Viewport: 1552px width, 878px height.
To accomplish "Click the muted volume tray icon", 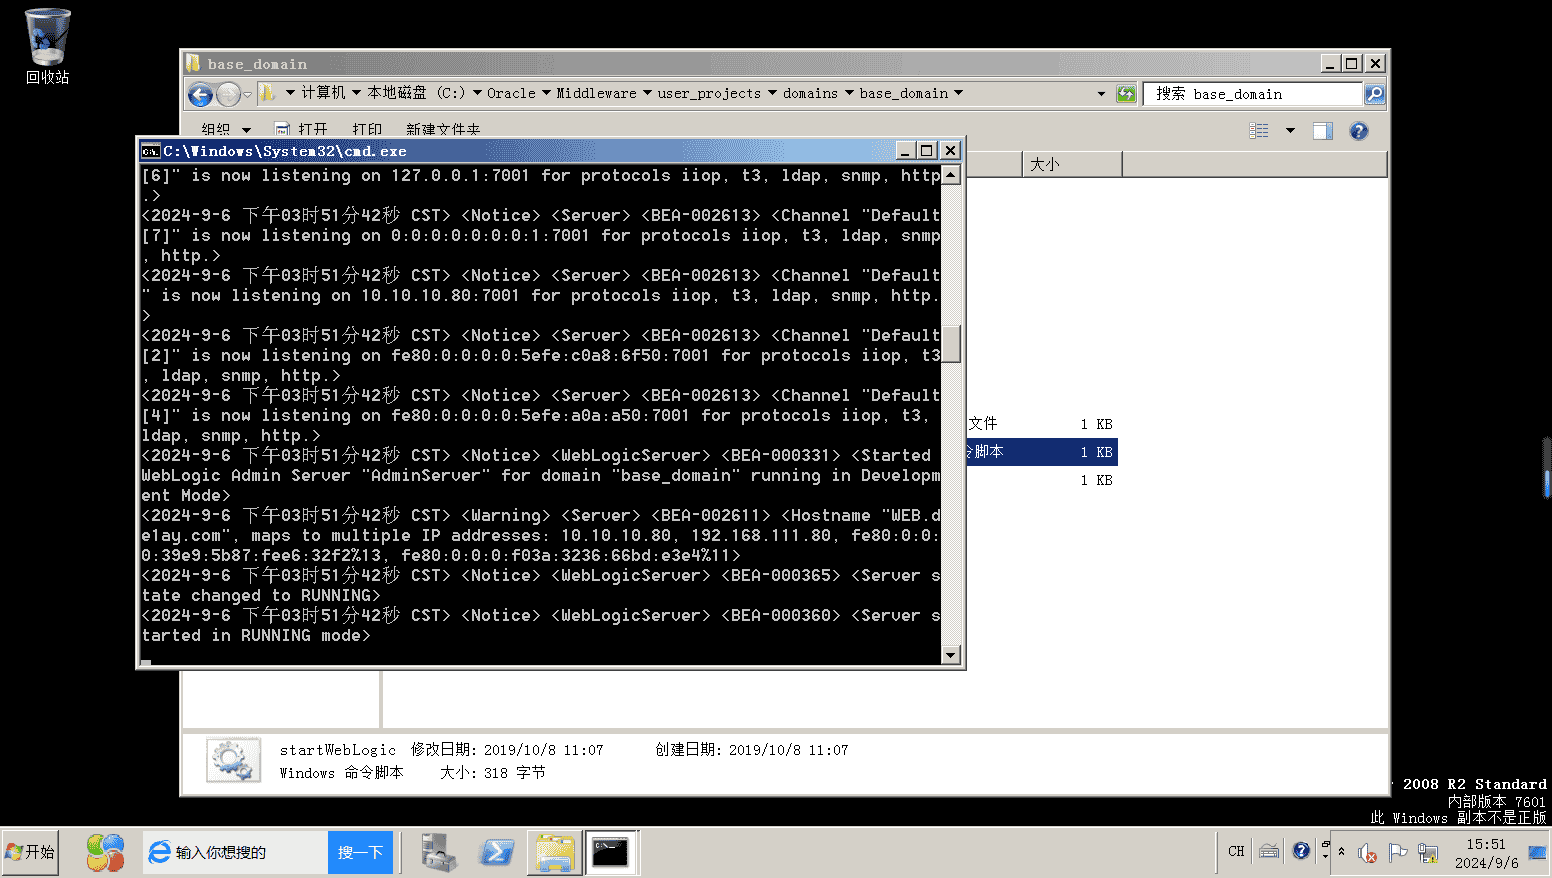I will pos(1367,853).
